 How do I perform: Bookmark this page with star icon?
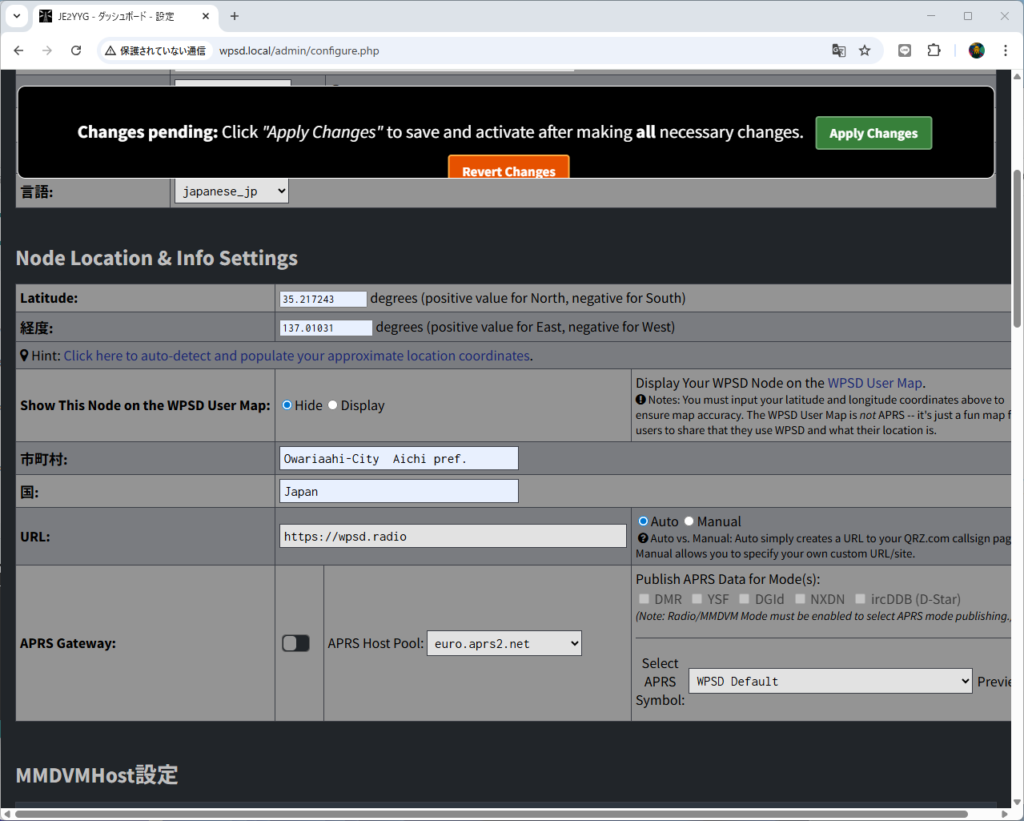tap(865, 51)
